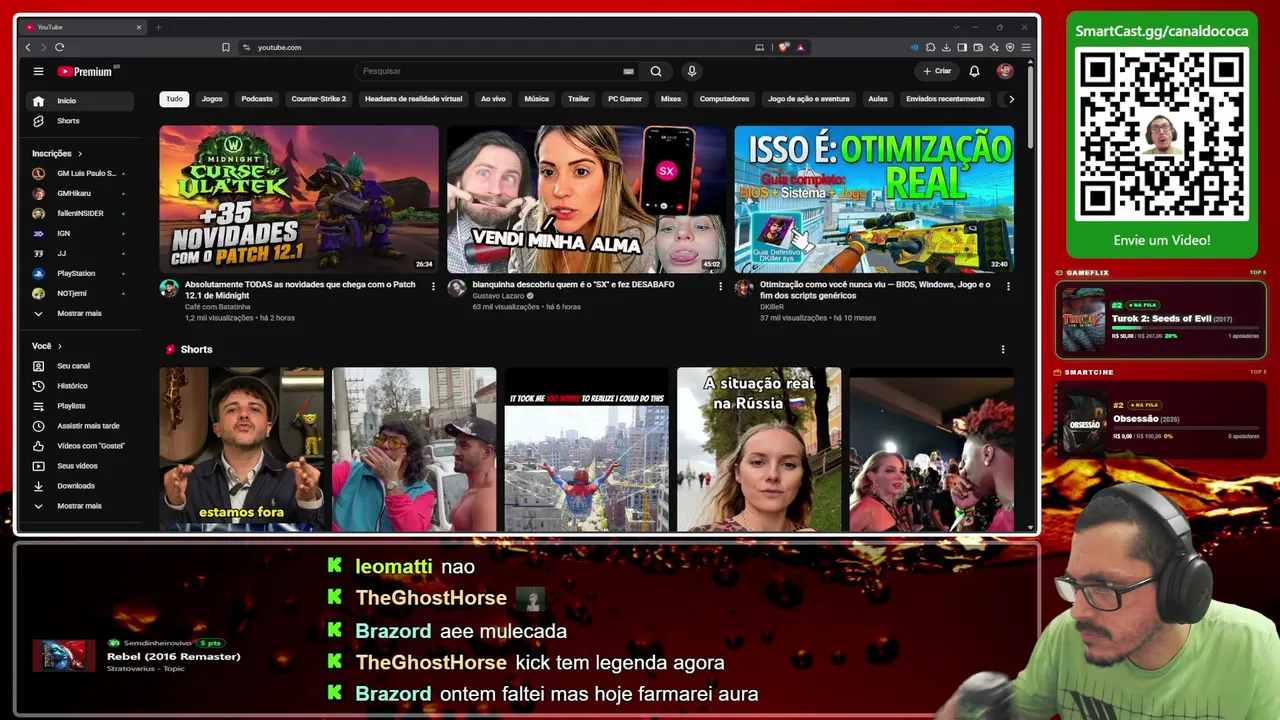This screenshot has width=1280, height=720.
Task: Open Seus vídeos in the sidebar
Action: [80, 466]
